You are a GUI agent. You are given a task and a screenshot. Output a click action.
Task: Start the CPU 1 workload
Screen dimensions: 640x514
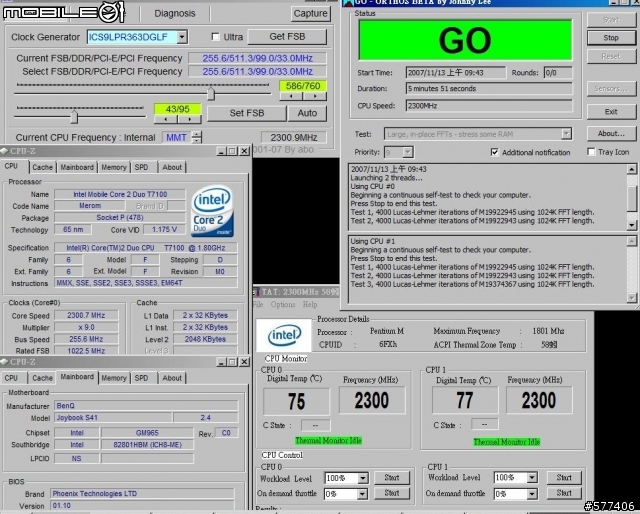pos(564,477)
